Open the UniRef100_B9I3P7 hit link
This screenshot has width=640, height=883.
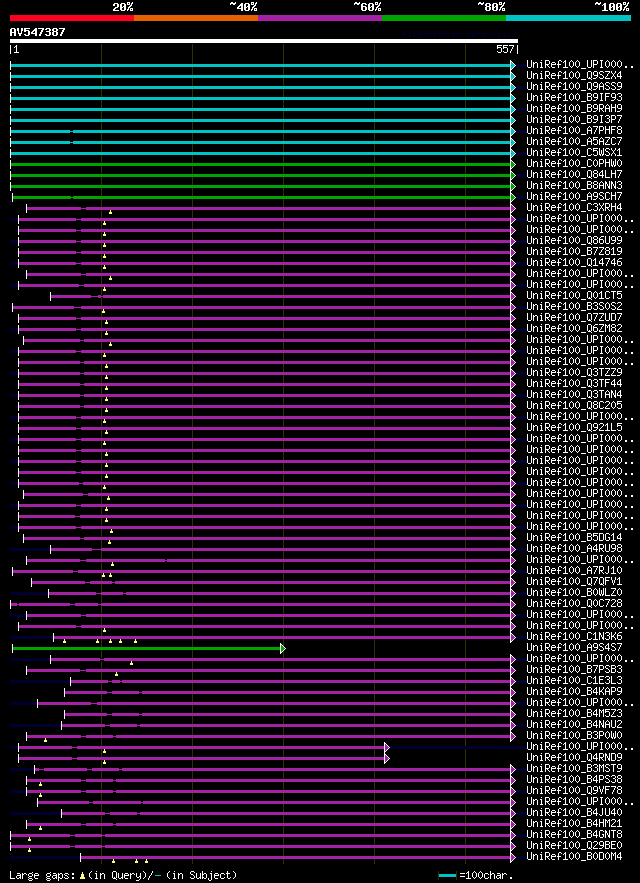tap(574, 120)
